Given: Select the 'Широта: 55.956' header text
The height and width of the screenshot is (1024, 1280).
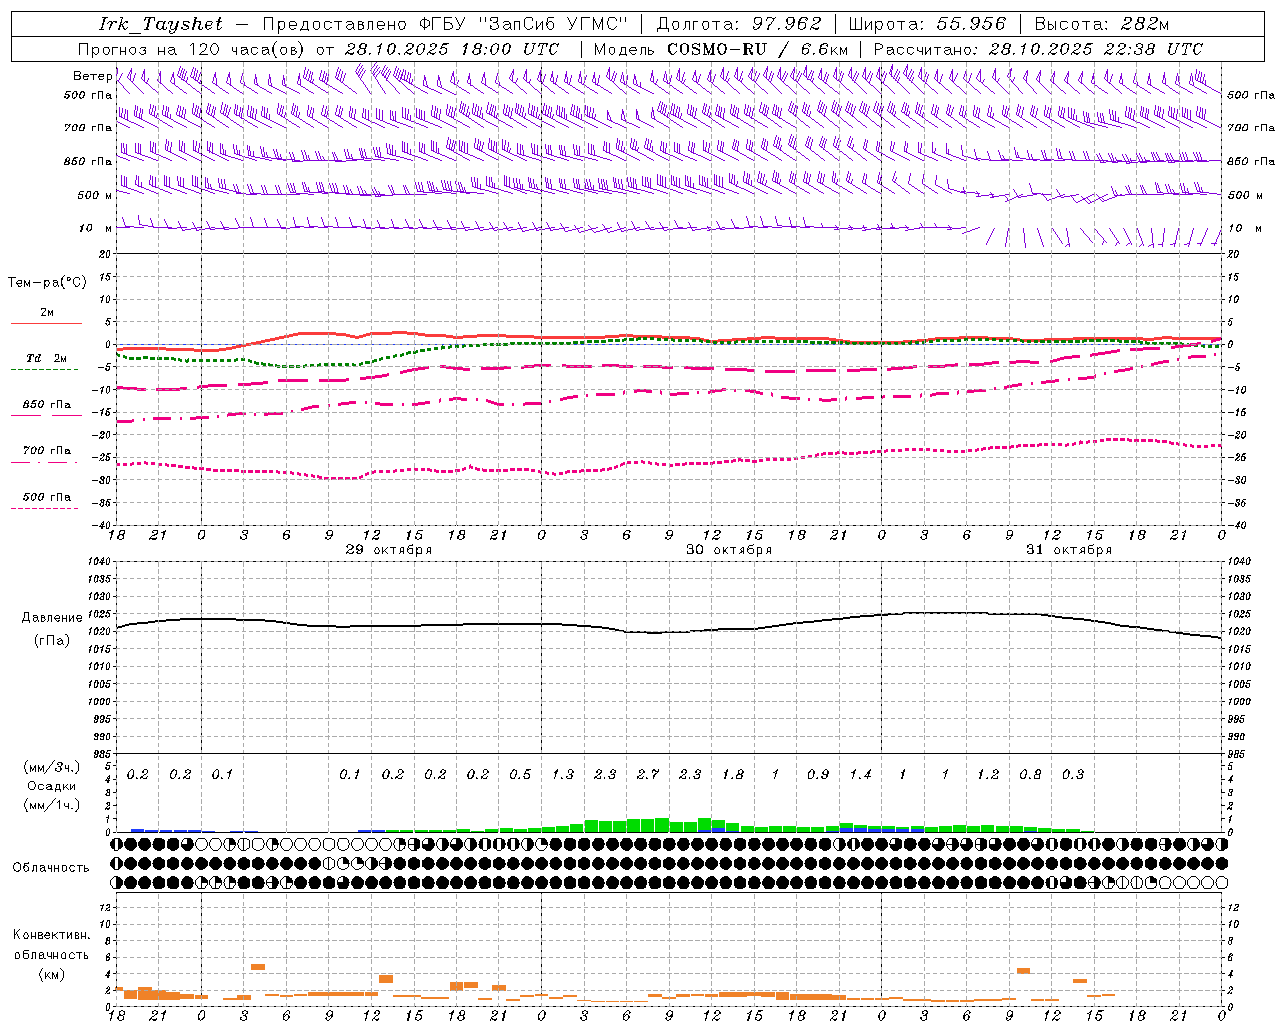Looking at the screenshot, I should click(x=927, y=24).
